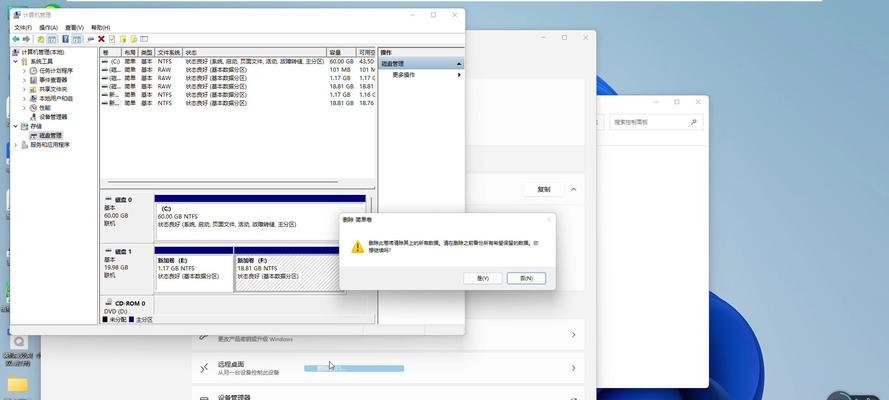Click the 搜索控制面板 search field

(645, 122)
